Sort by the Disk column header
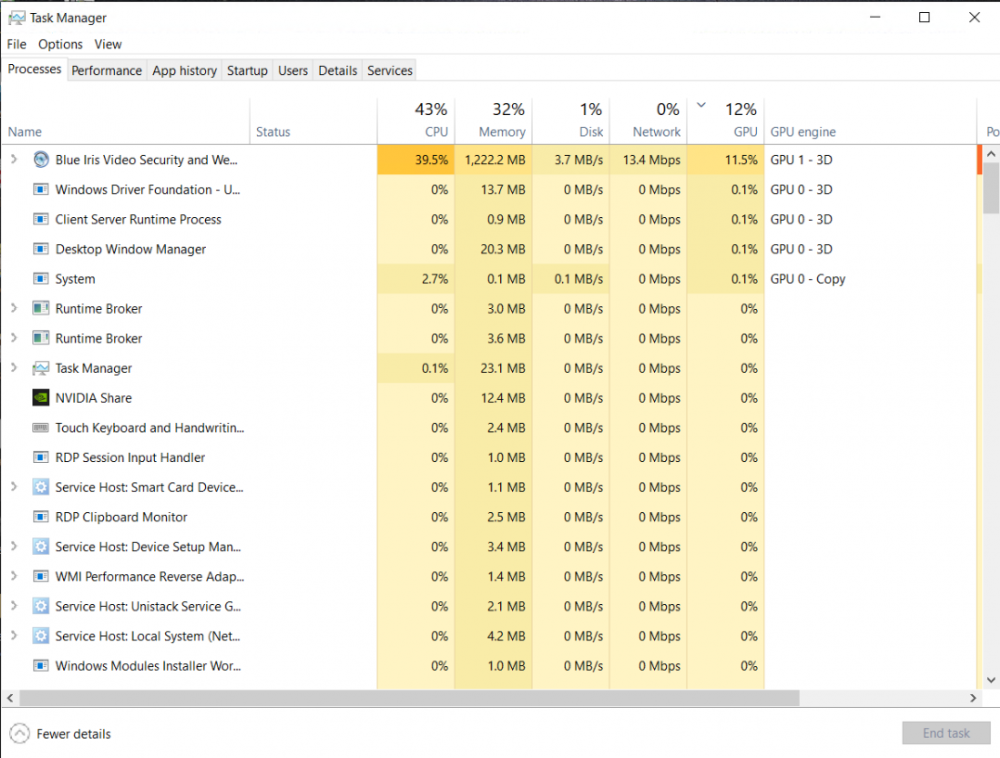 [x=571, y=120]
